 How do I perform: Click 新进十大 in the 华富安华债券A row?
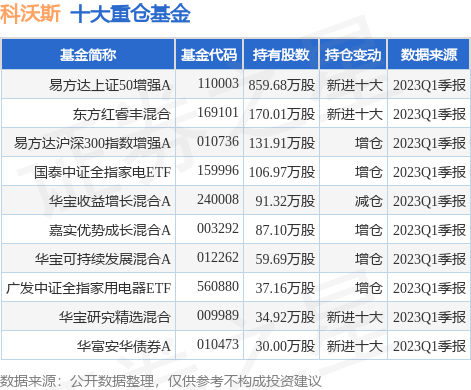click(x=354, y=346)
